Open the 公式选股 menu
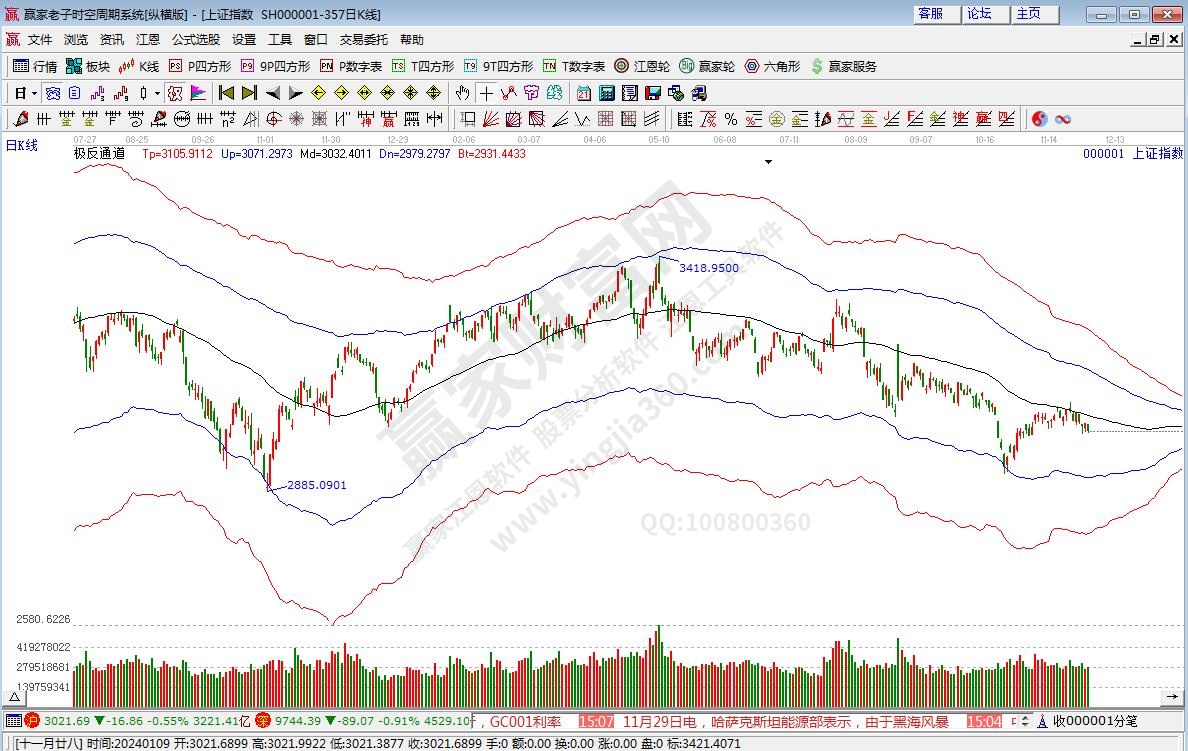1188x751 pixels. pyautogui.click(x=195, y=39)
